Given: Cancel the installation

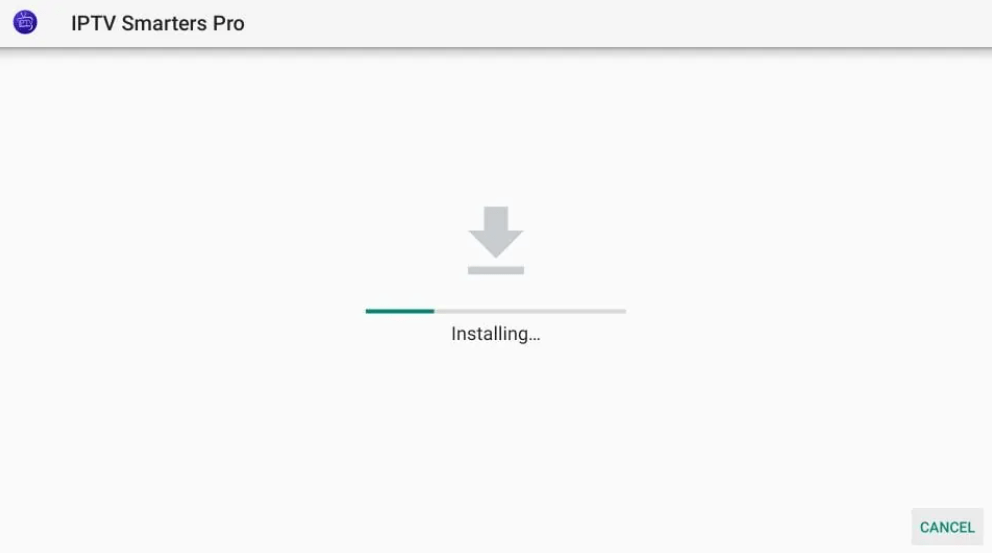Looking at the screenshot, I should tap(947, 526).
